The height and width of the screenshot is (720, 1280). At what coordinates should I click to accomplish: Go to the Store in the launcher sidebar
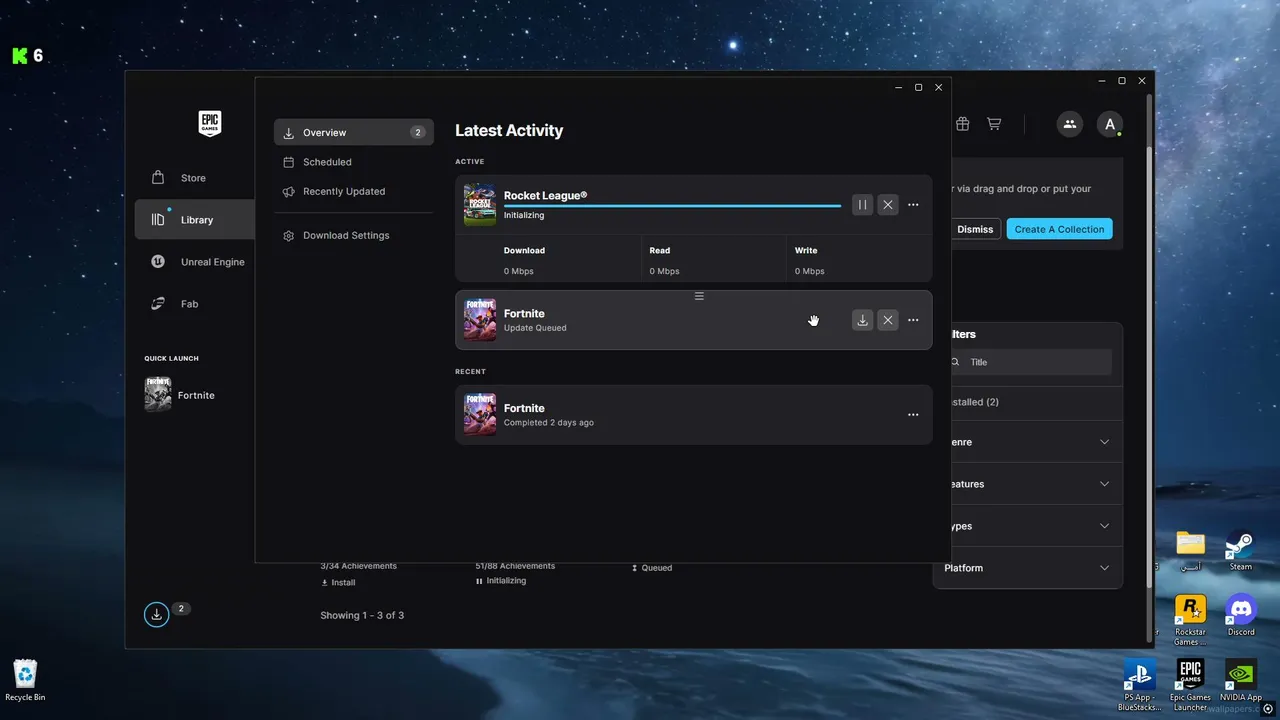pos(195,178)
